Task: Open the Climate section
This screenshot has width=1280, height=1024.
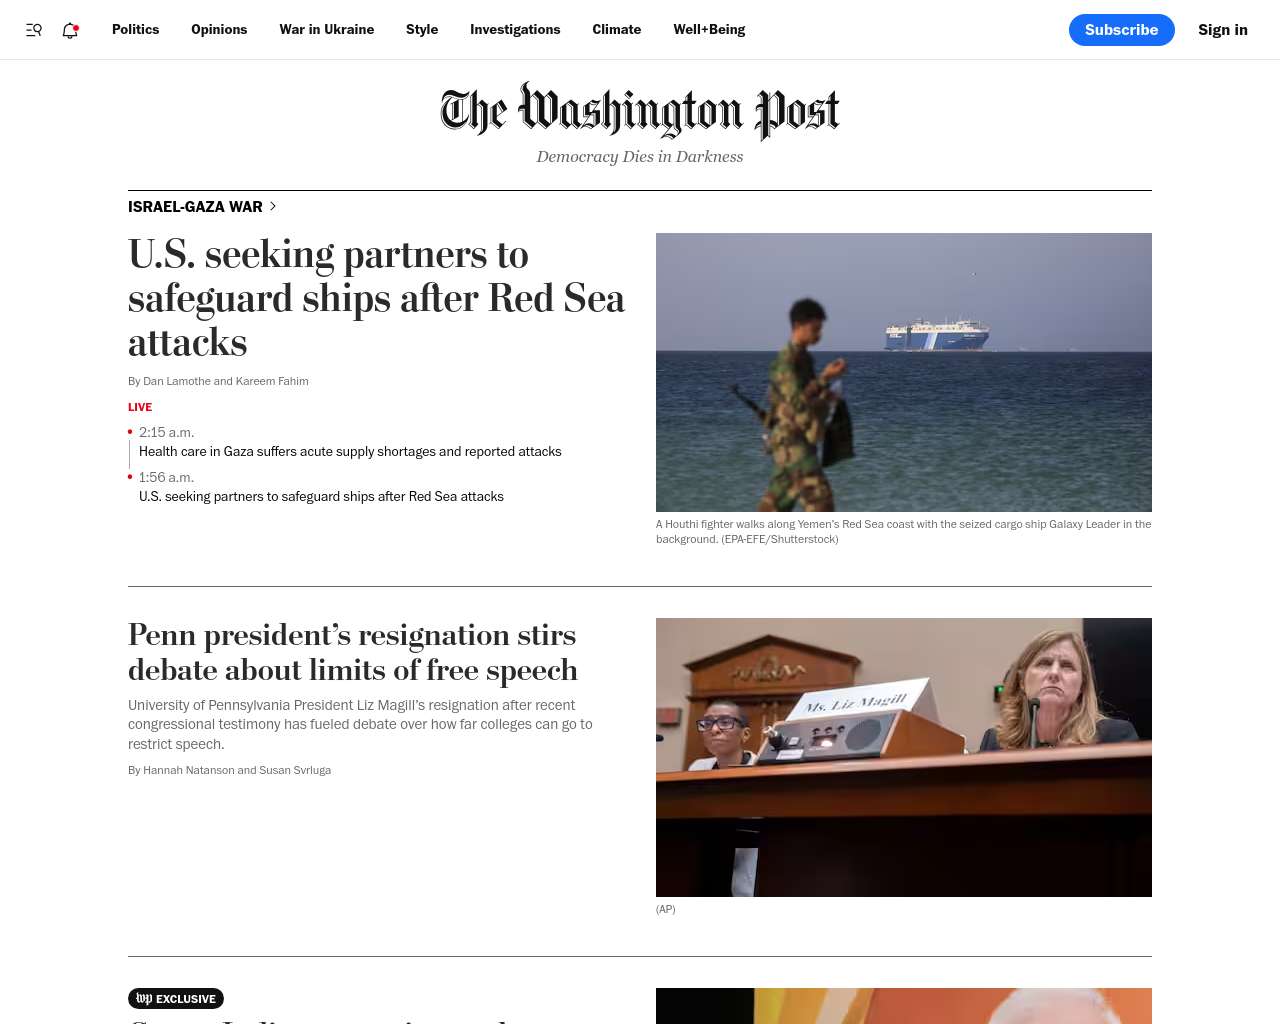Action: coord(616,30)
